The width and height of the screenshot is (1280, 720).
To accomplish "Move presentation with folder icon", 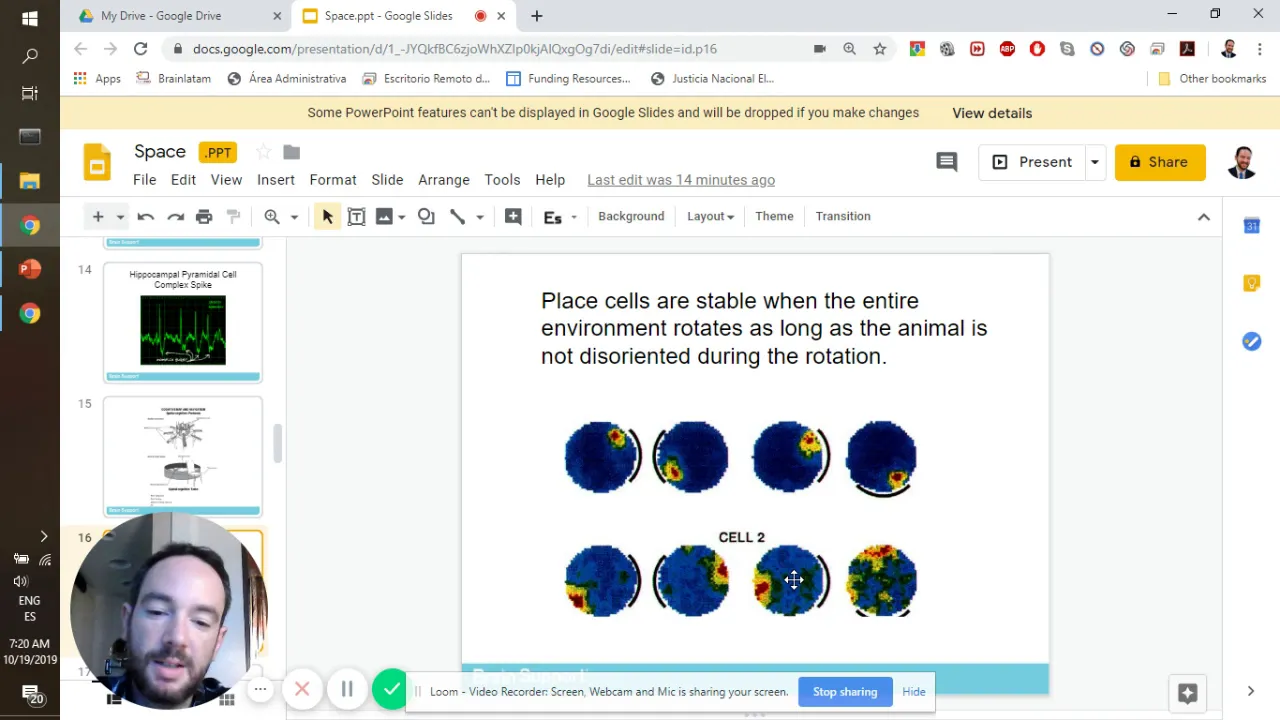I will (292, 152).
